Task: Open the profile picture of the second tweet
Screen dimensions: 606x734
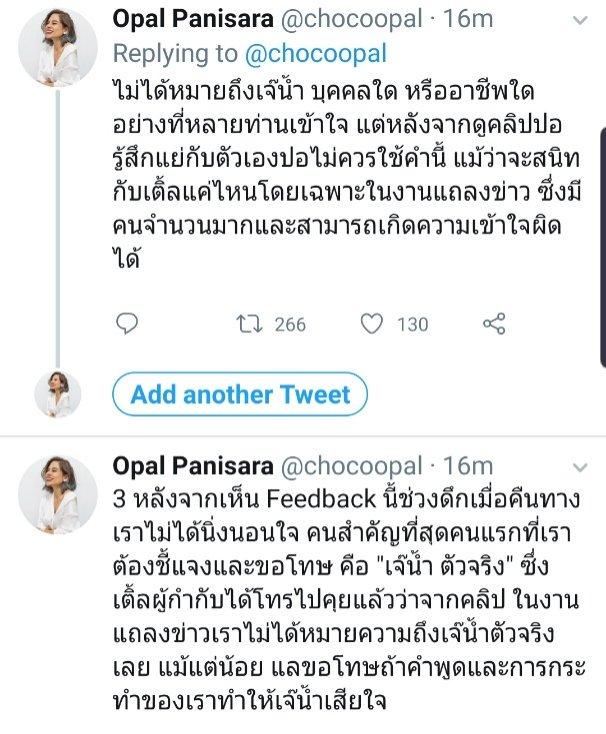Action: [58, 492]
